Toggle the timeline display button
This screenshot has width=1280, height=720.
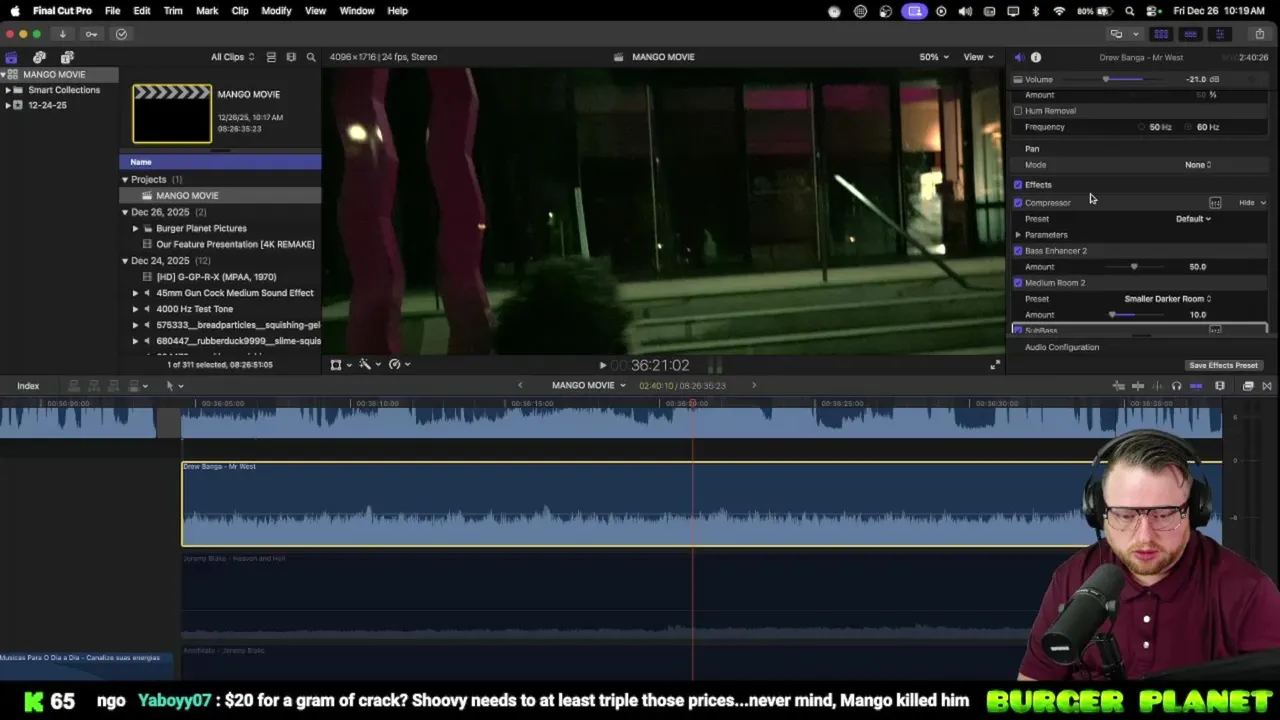[x=1190, y=34]
